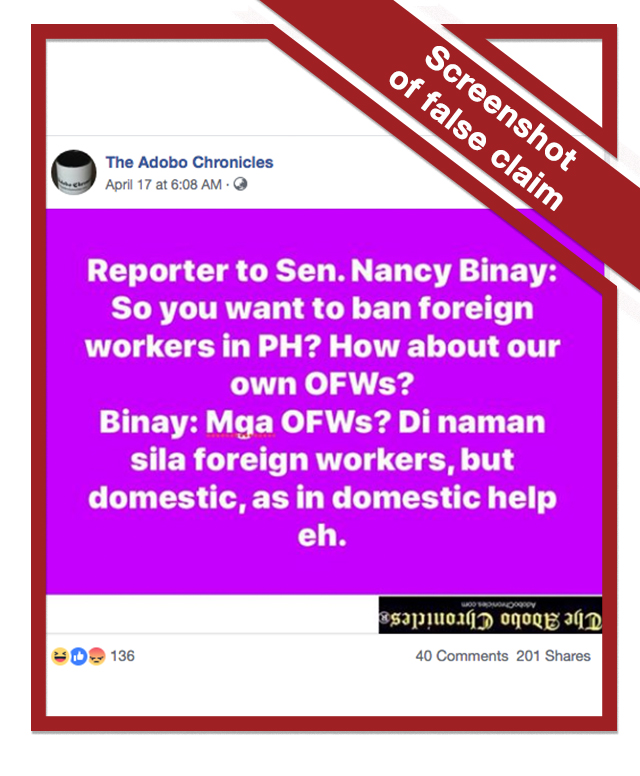Viewport: 640px width, 776px height.
Task: View the 136 reactions count
Action: (122, 656)
